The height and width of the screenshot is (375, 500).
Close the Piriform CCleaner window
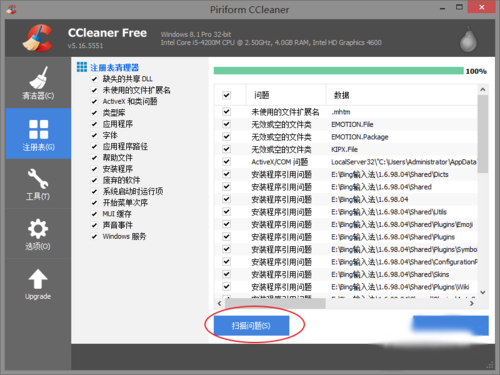click(x=481, y=7)
